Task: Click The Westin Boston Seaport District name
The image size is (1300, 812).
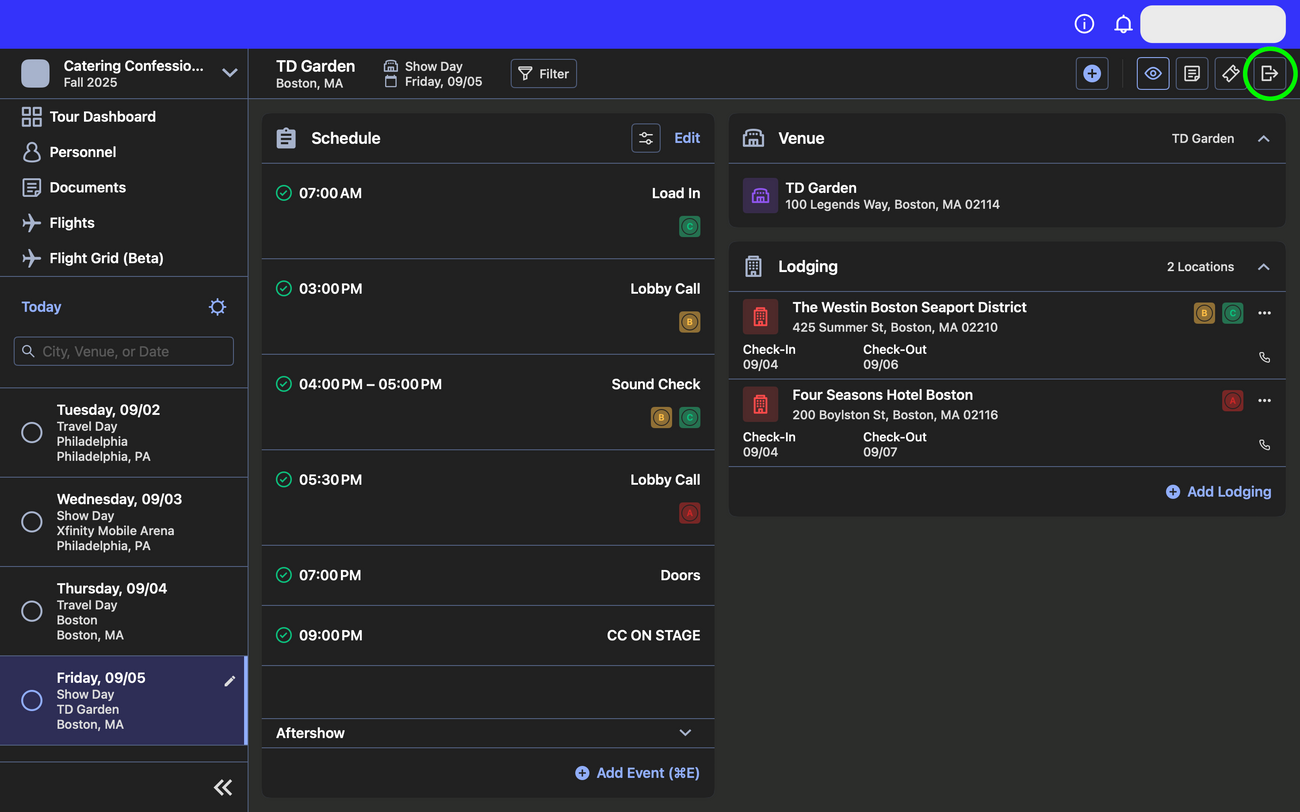Action: point(909,307)
